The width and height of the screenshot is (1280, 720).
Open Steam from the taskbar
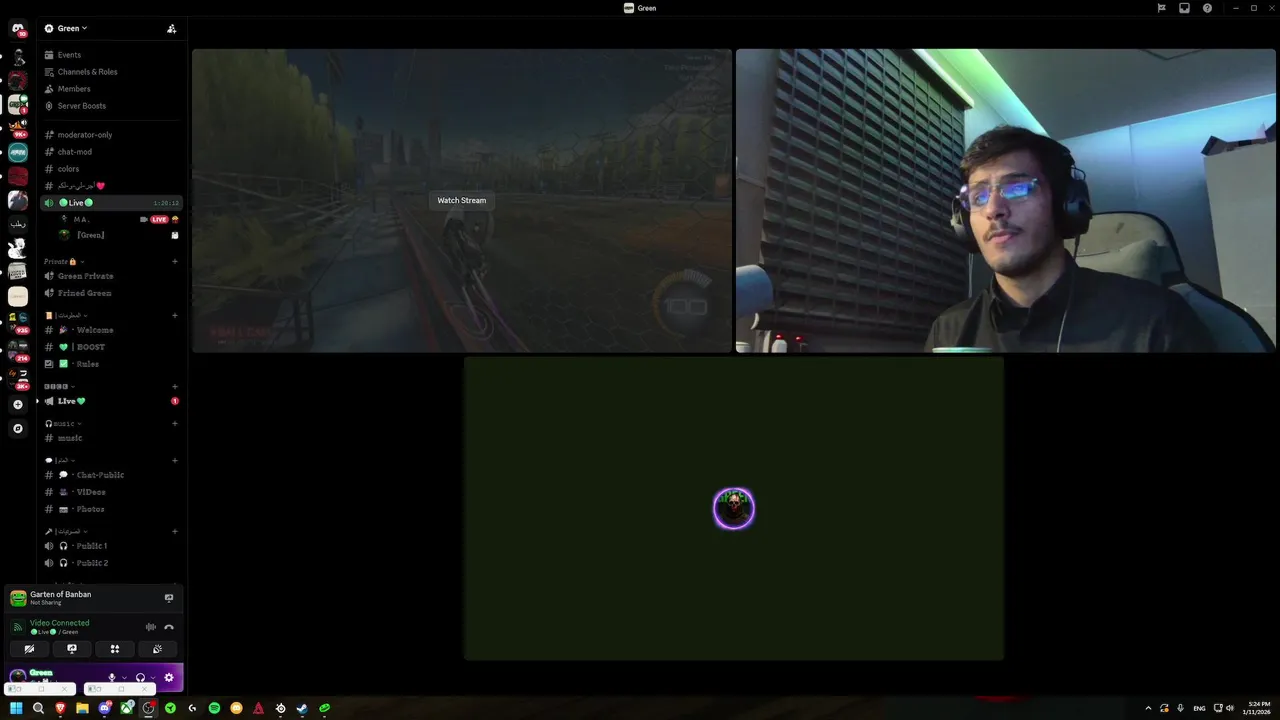pos(302,708)
